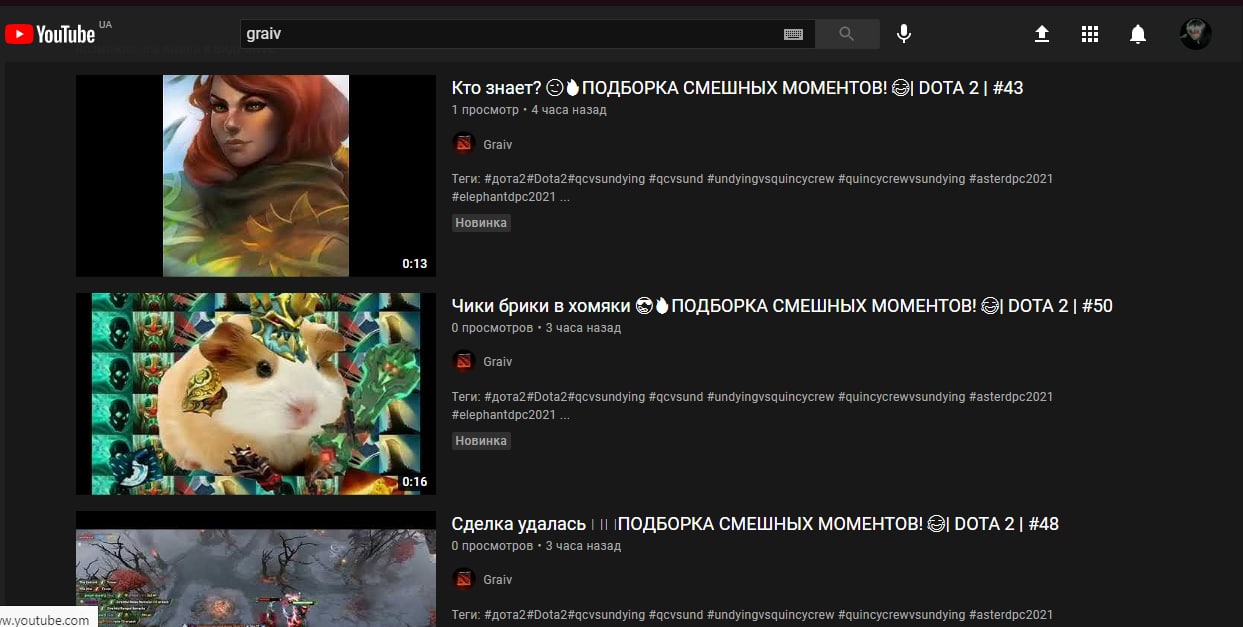The width and height of the screenshot is (1243, 627).
Task: Open video title 'Сделка удалась' #48
Action: click(755, 524)
